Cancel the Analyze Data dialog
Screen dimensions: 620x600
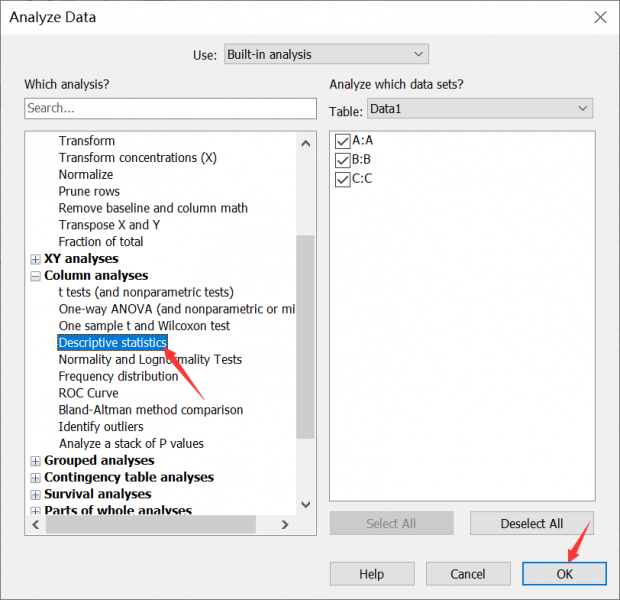(468, 574)
